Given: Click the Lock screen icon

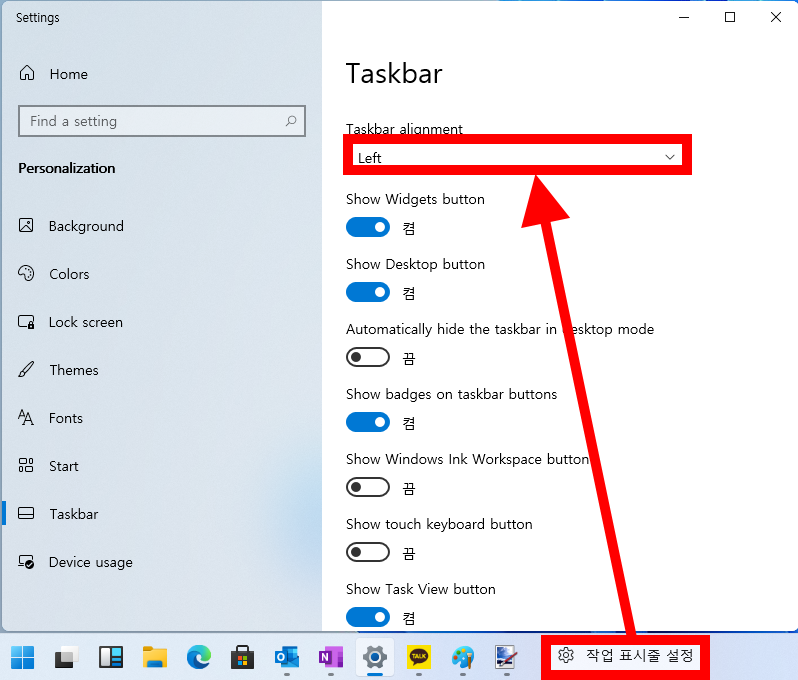Looking at the screenshot, I should click(x=26, y=322).
